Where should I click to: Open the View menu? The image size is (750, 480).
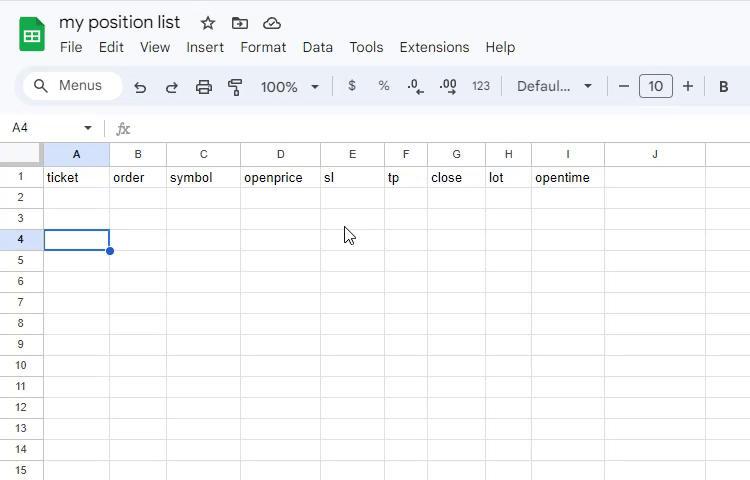154,47
